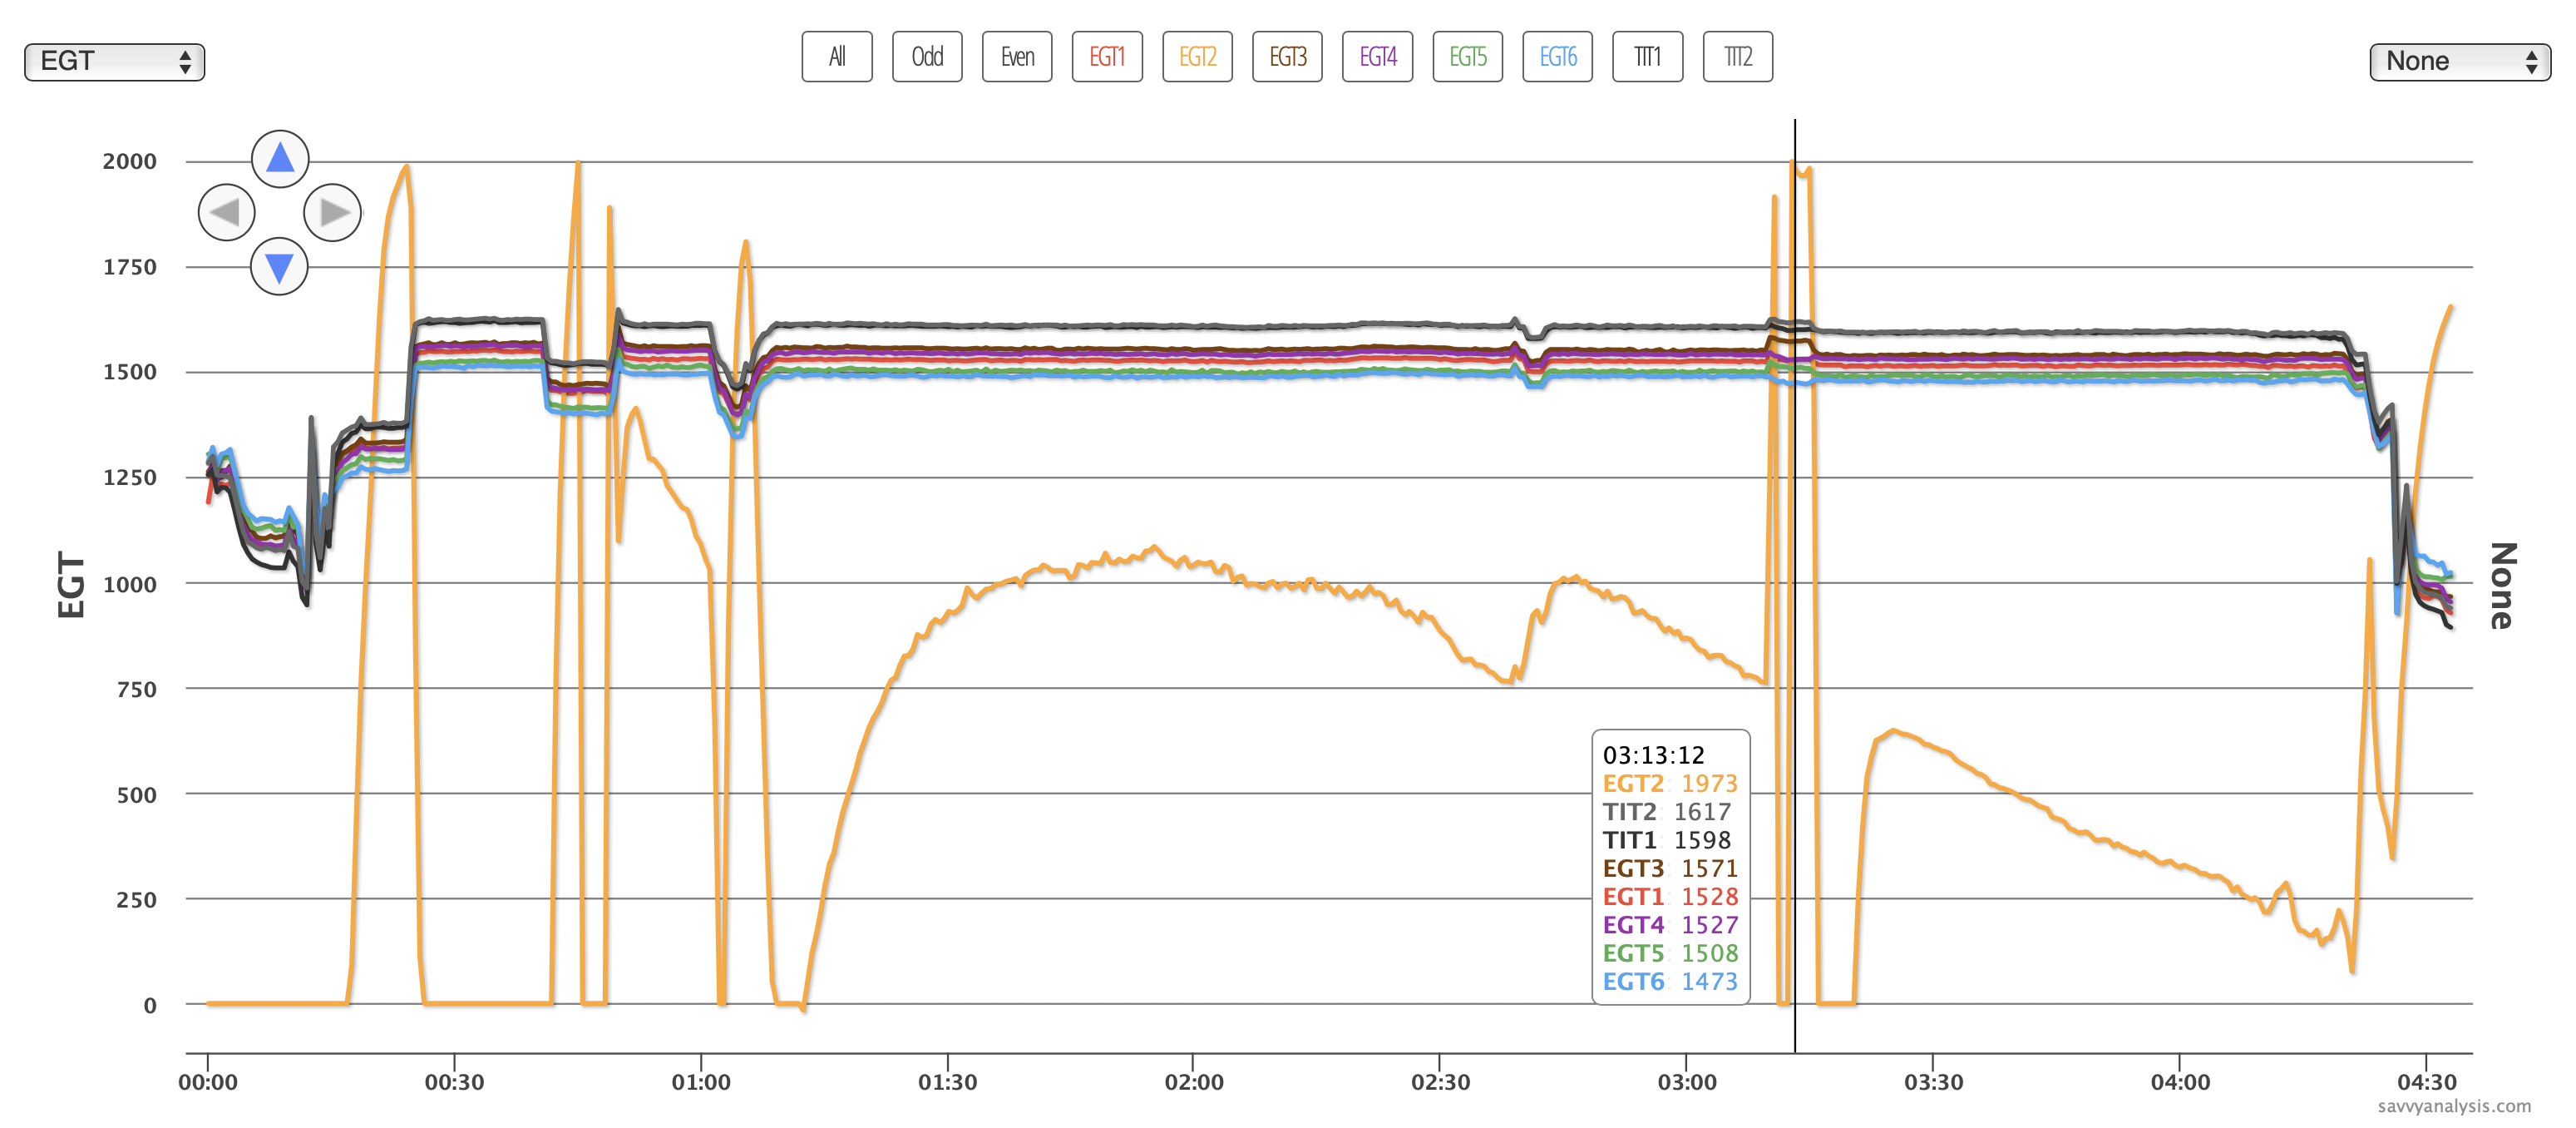Click the EGT5 1508 readout in tooltip

1670,953
